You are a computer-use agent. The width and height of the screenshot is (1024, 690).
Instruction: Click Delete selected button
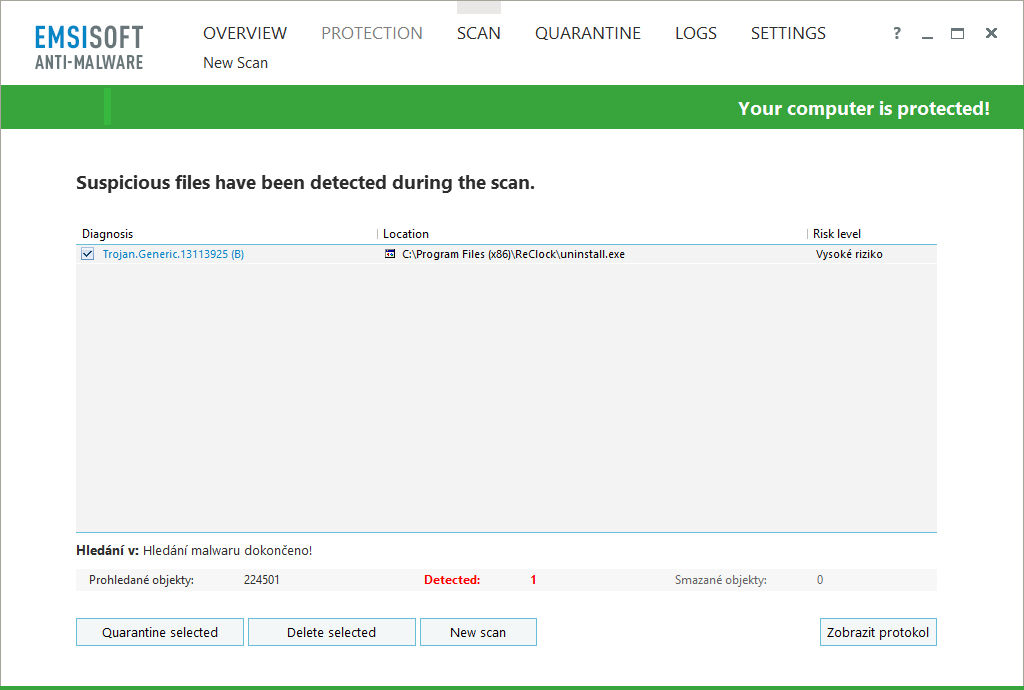pos(332,632)
